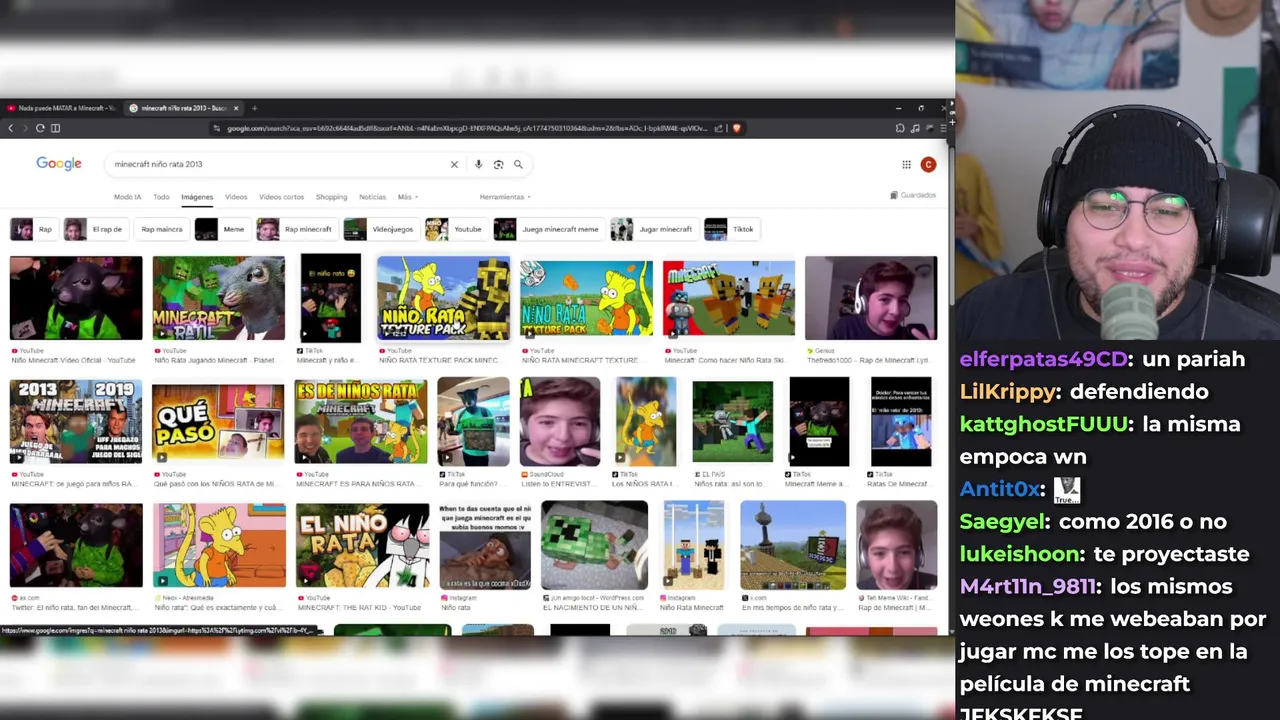Open the EL NIÑO RATA thumbnail
Image resolution: width=1280 pixels, height=720 pixels.
point(362,545)
